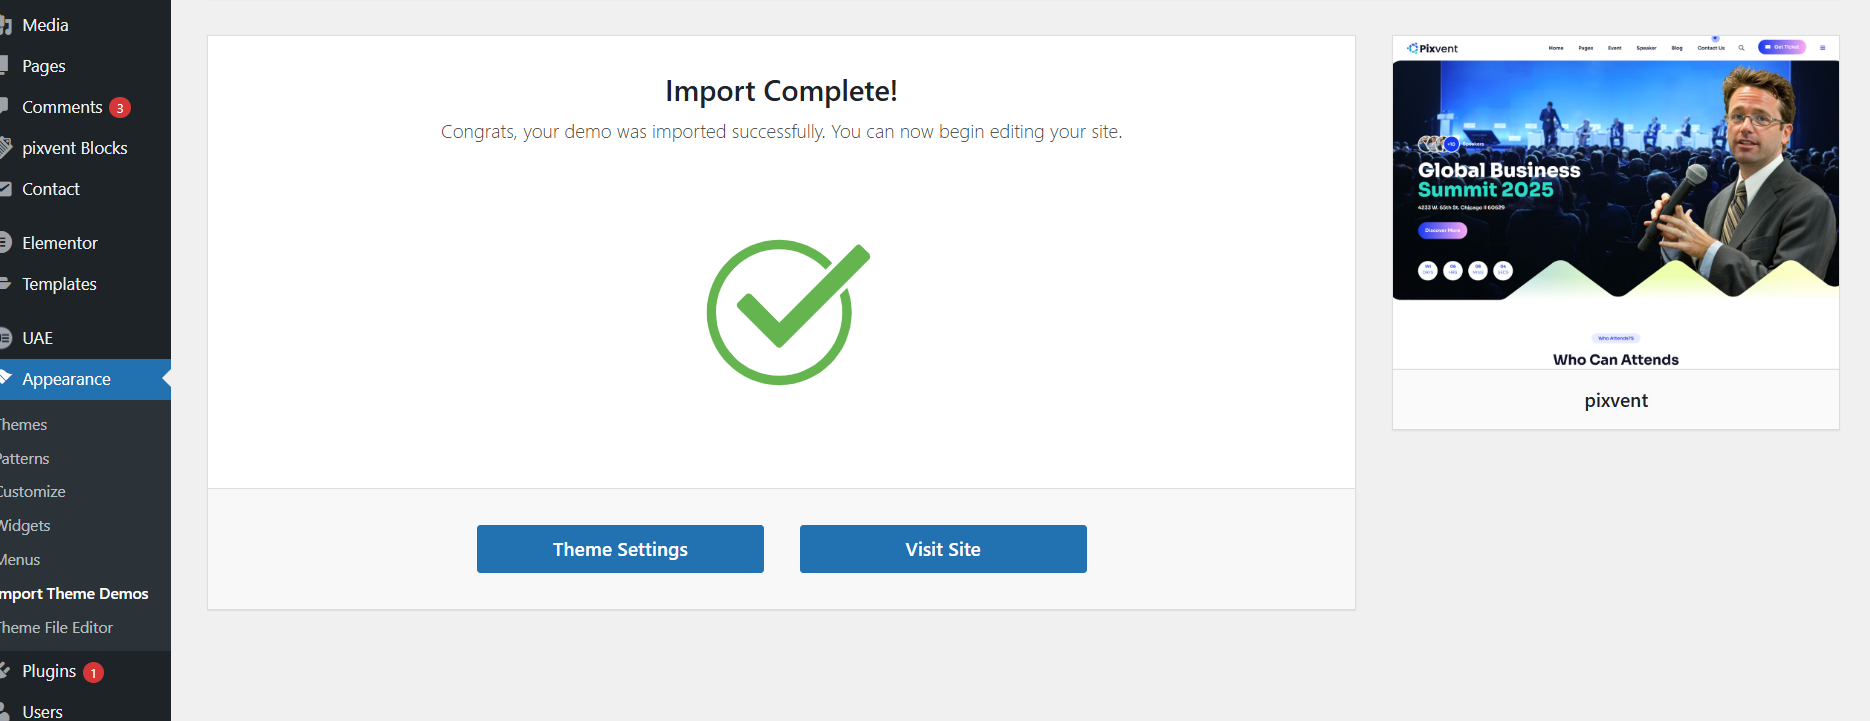This screenshot has width=1870, height=721.
Task: Go to the Contact menu
Action: (51, 189)
